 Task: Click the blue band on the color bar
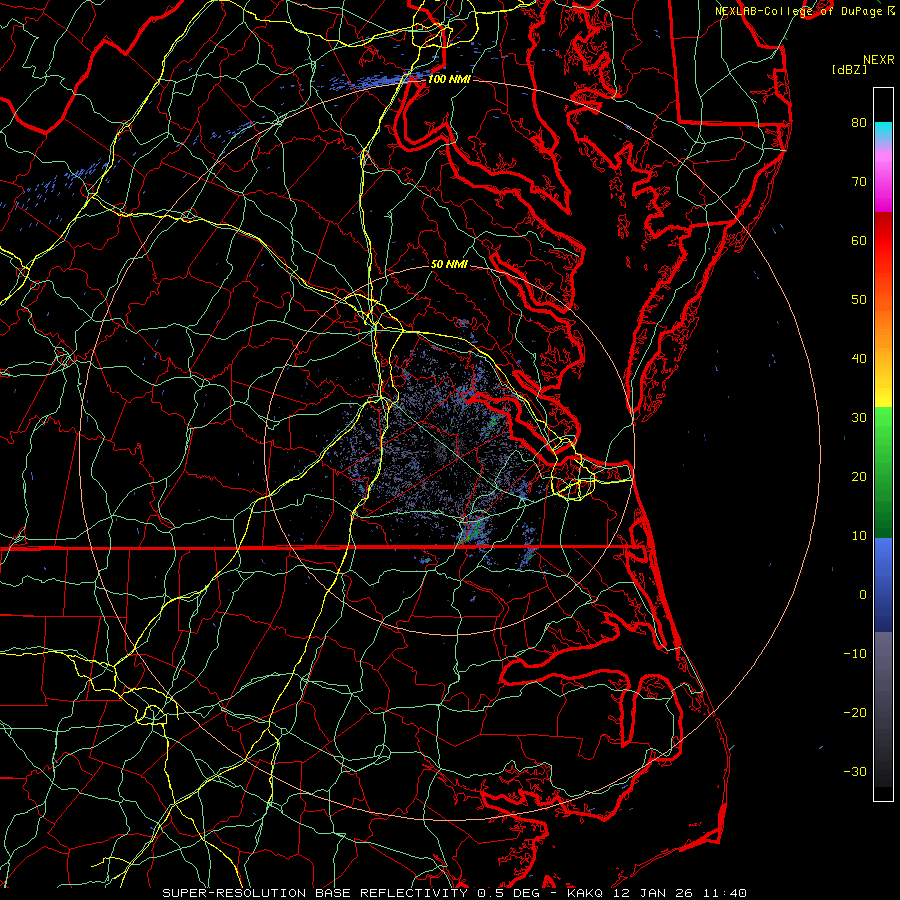tap(883, 584)
